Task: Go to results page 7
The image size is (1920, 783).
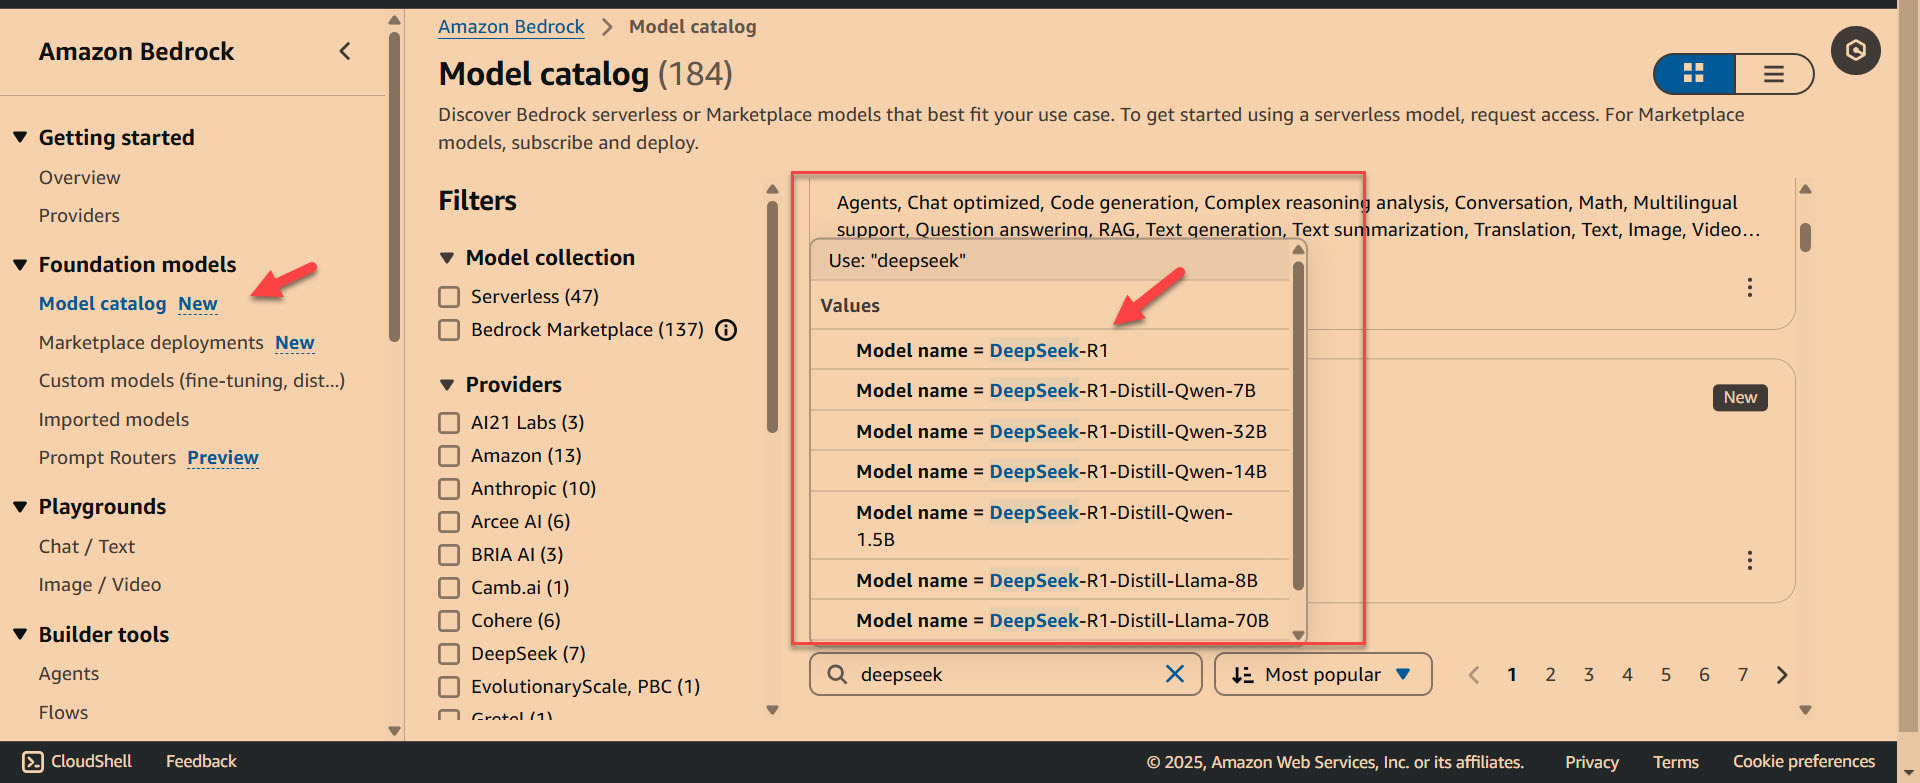Action: (x=1743, y=675)
